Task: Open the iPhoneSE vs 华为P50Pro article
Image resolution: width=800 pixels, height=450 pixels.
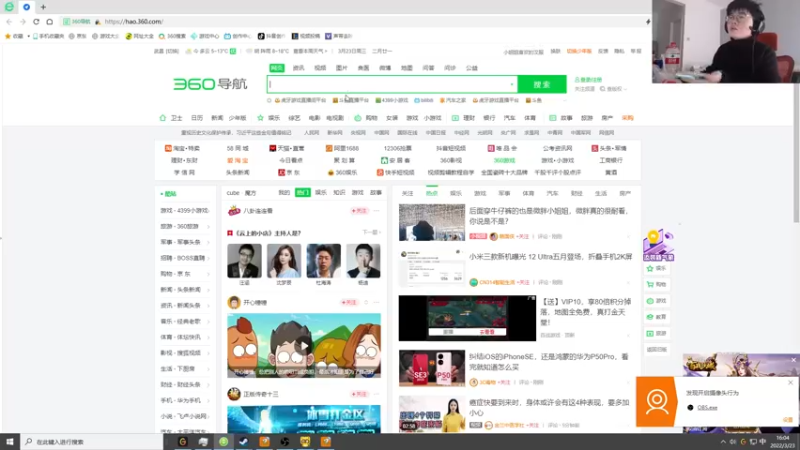Action: pyautogui.click(x=548, y=362)
